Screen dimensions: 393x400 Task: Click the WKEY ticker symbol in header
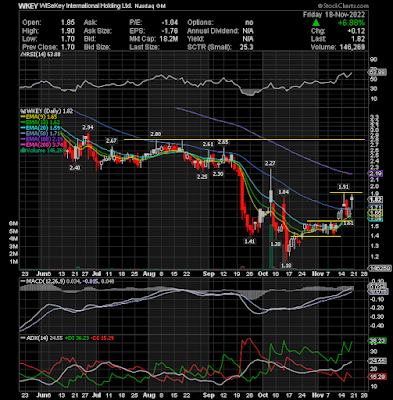click(x=29, y=6)
